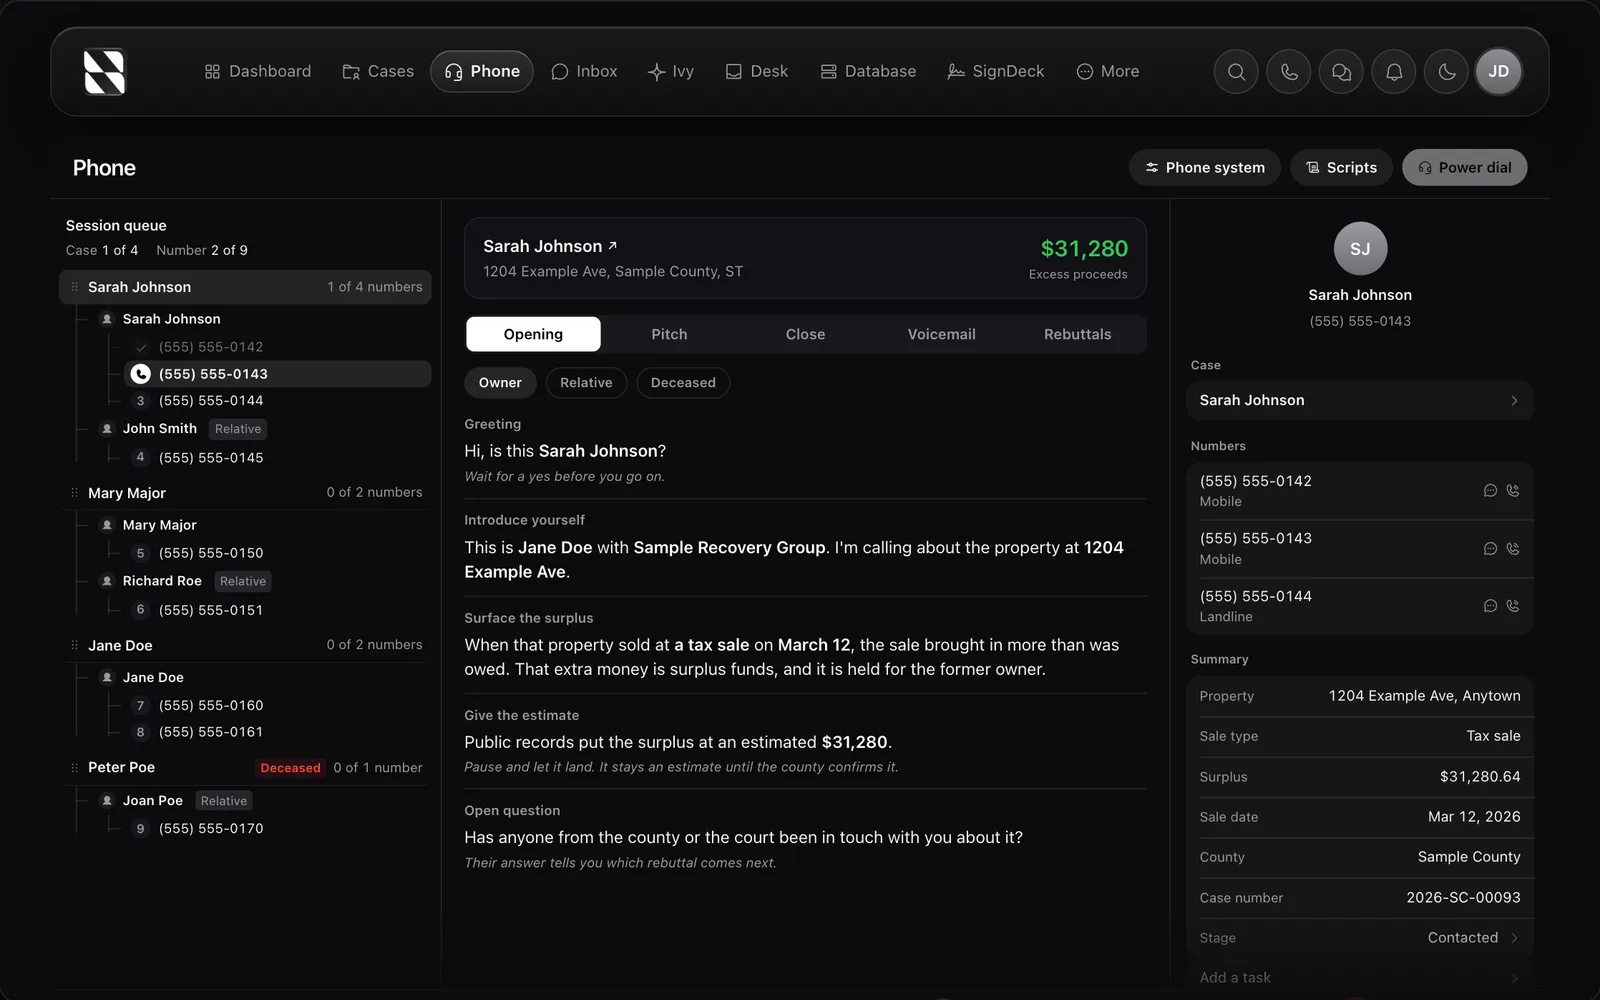Start Power dial
The height and width of the screenshot is (1000, 1600).
point(1464,168)
